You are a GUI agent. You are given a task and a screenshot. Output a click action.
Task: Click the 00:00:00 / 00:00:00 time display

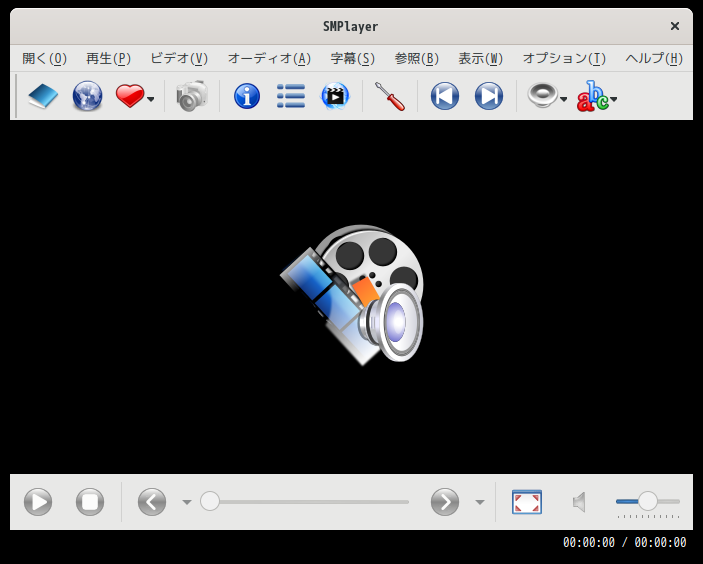[625, 542]
